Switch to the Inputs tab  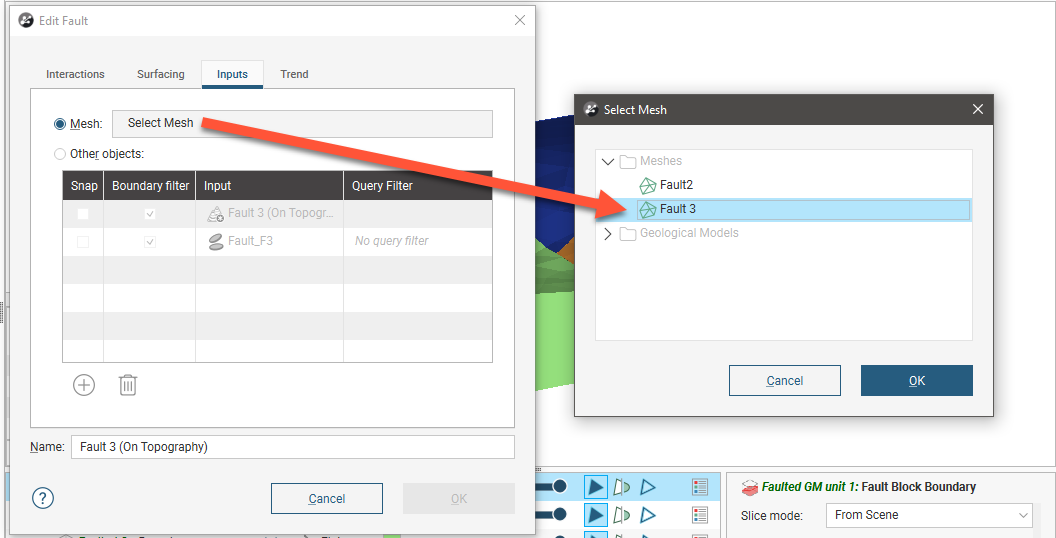coord(232,74)
